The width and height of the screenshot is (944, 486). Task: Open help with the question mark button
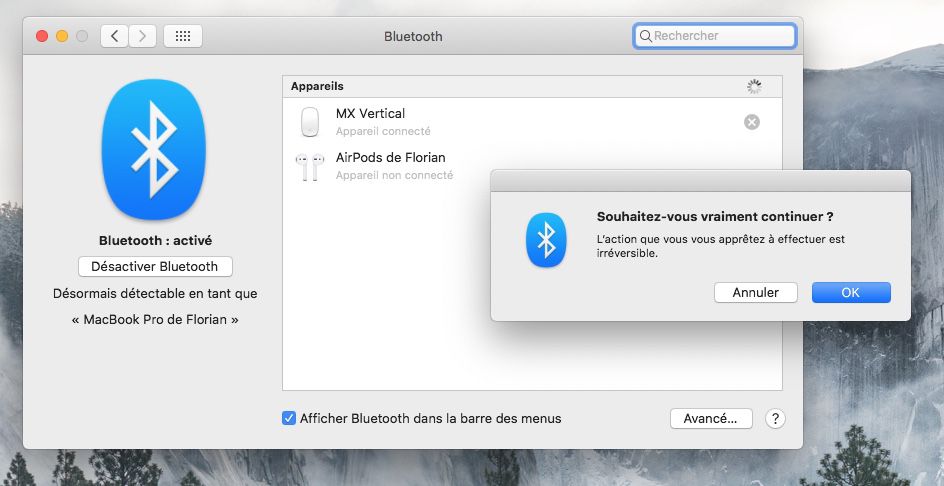(775, 419)
